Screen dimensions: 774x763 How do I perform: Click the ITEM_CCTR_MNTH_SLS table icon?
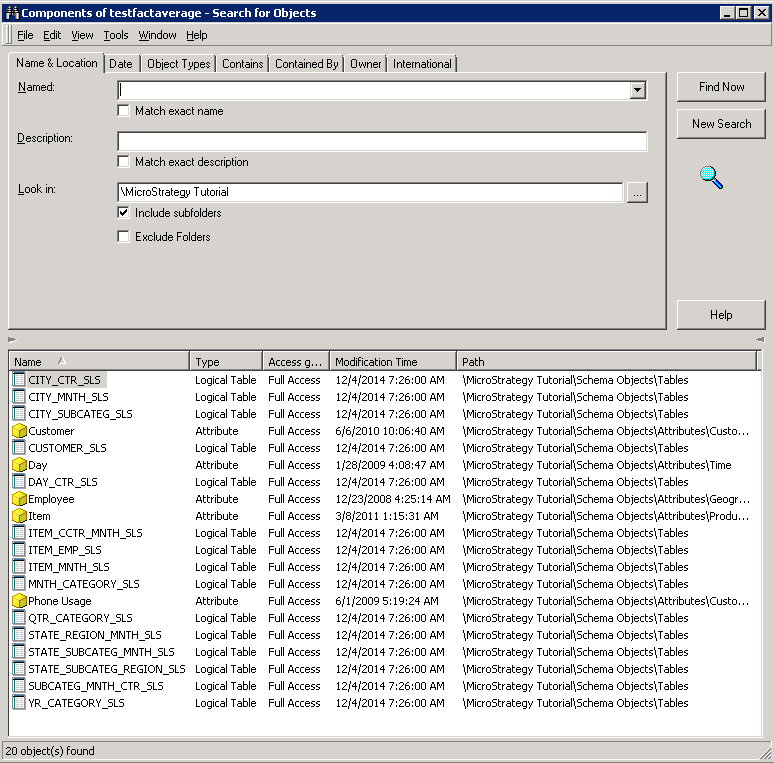pyautogui.click(x=19, y=533)
